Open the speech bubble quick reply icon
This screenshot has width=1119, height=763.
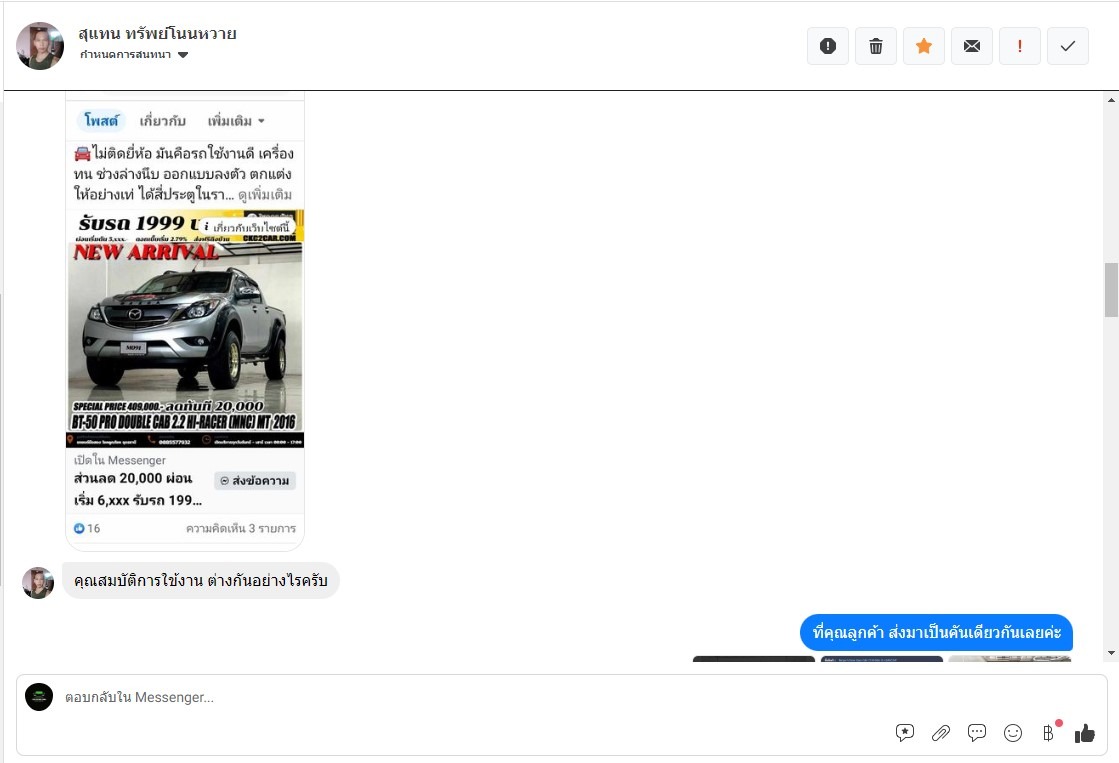[x=977, y=733]
